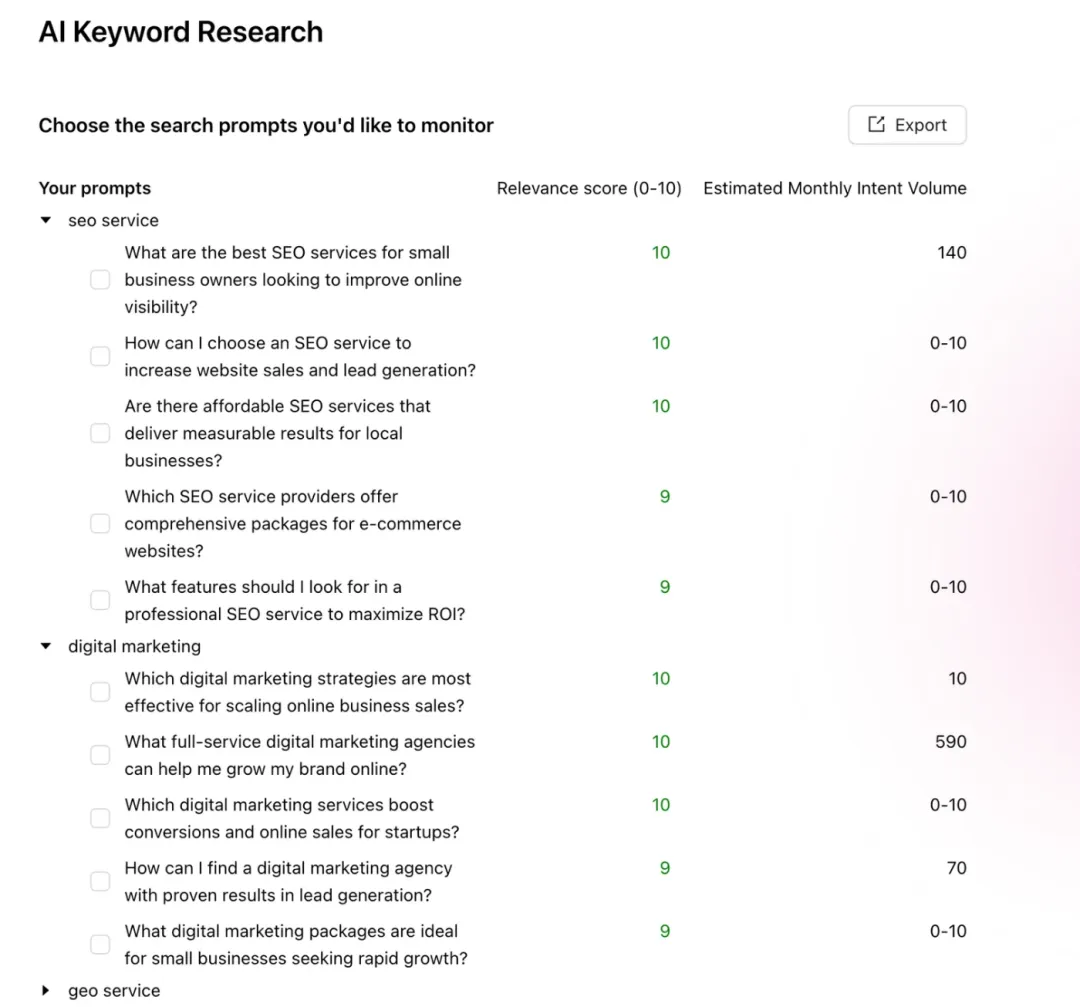This screenshot has width=1080, height=1007.
Task: Click the Estimated Monthly Intent Volume header
Action: (x=835, y=188)
